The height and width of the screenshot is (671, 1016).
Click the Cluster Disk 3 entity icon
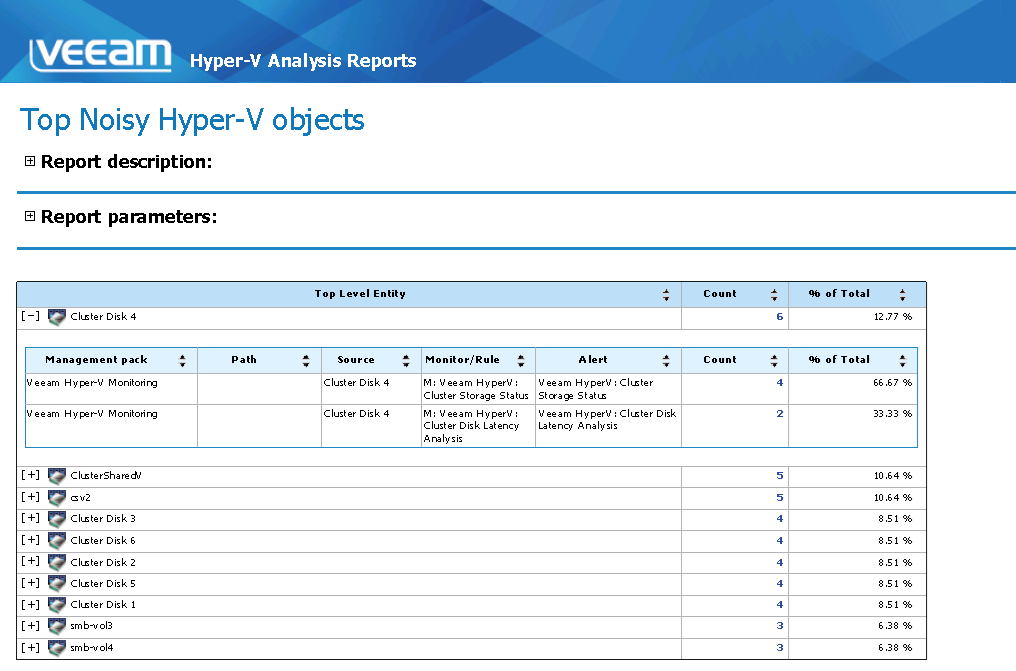[x=57, y=519]
